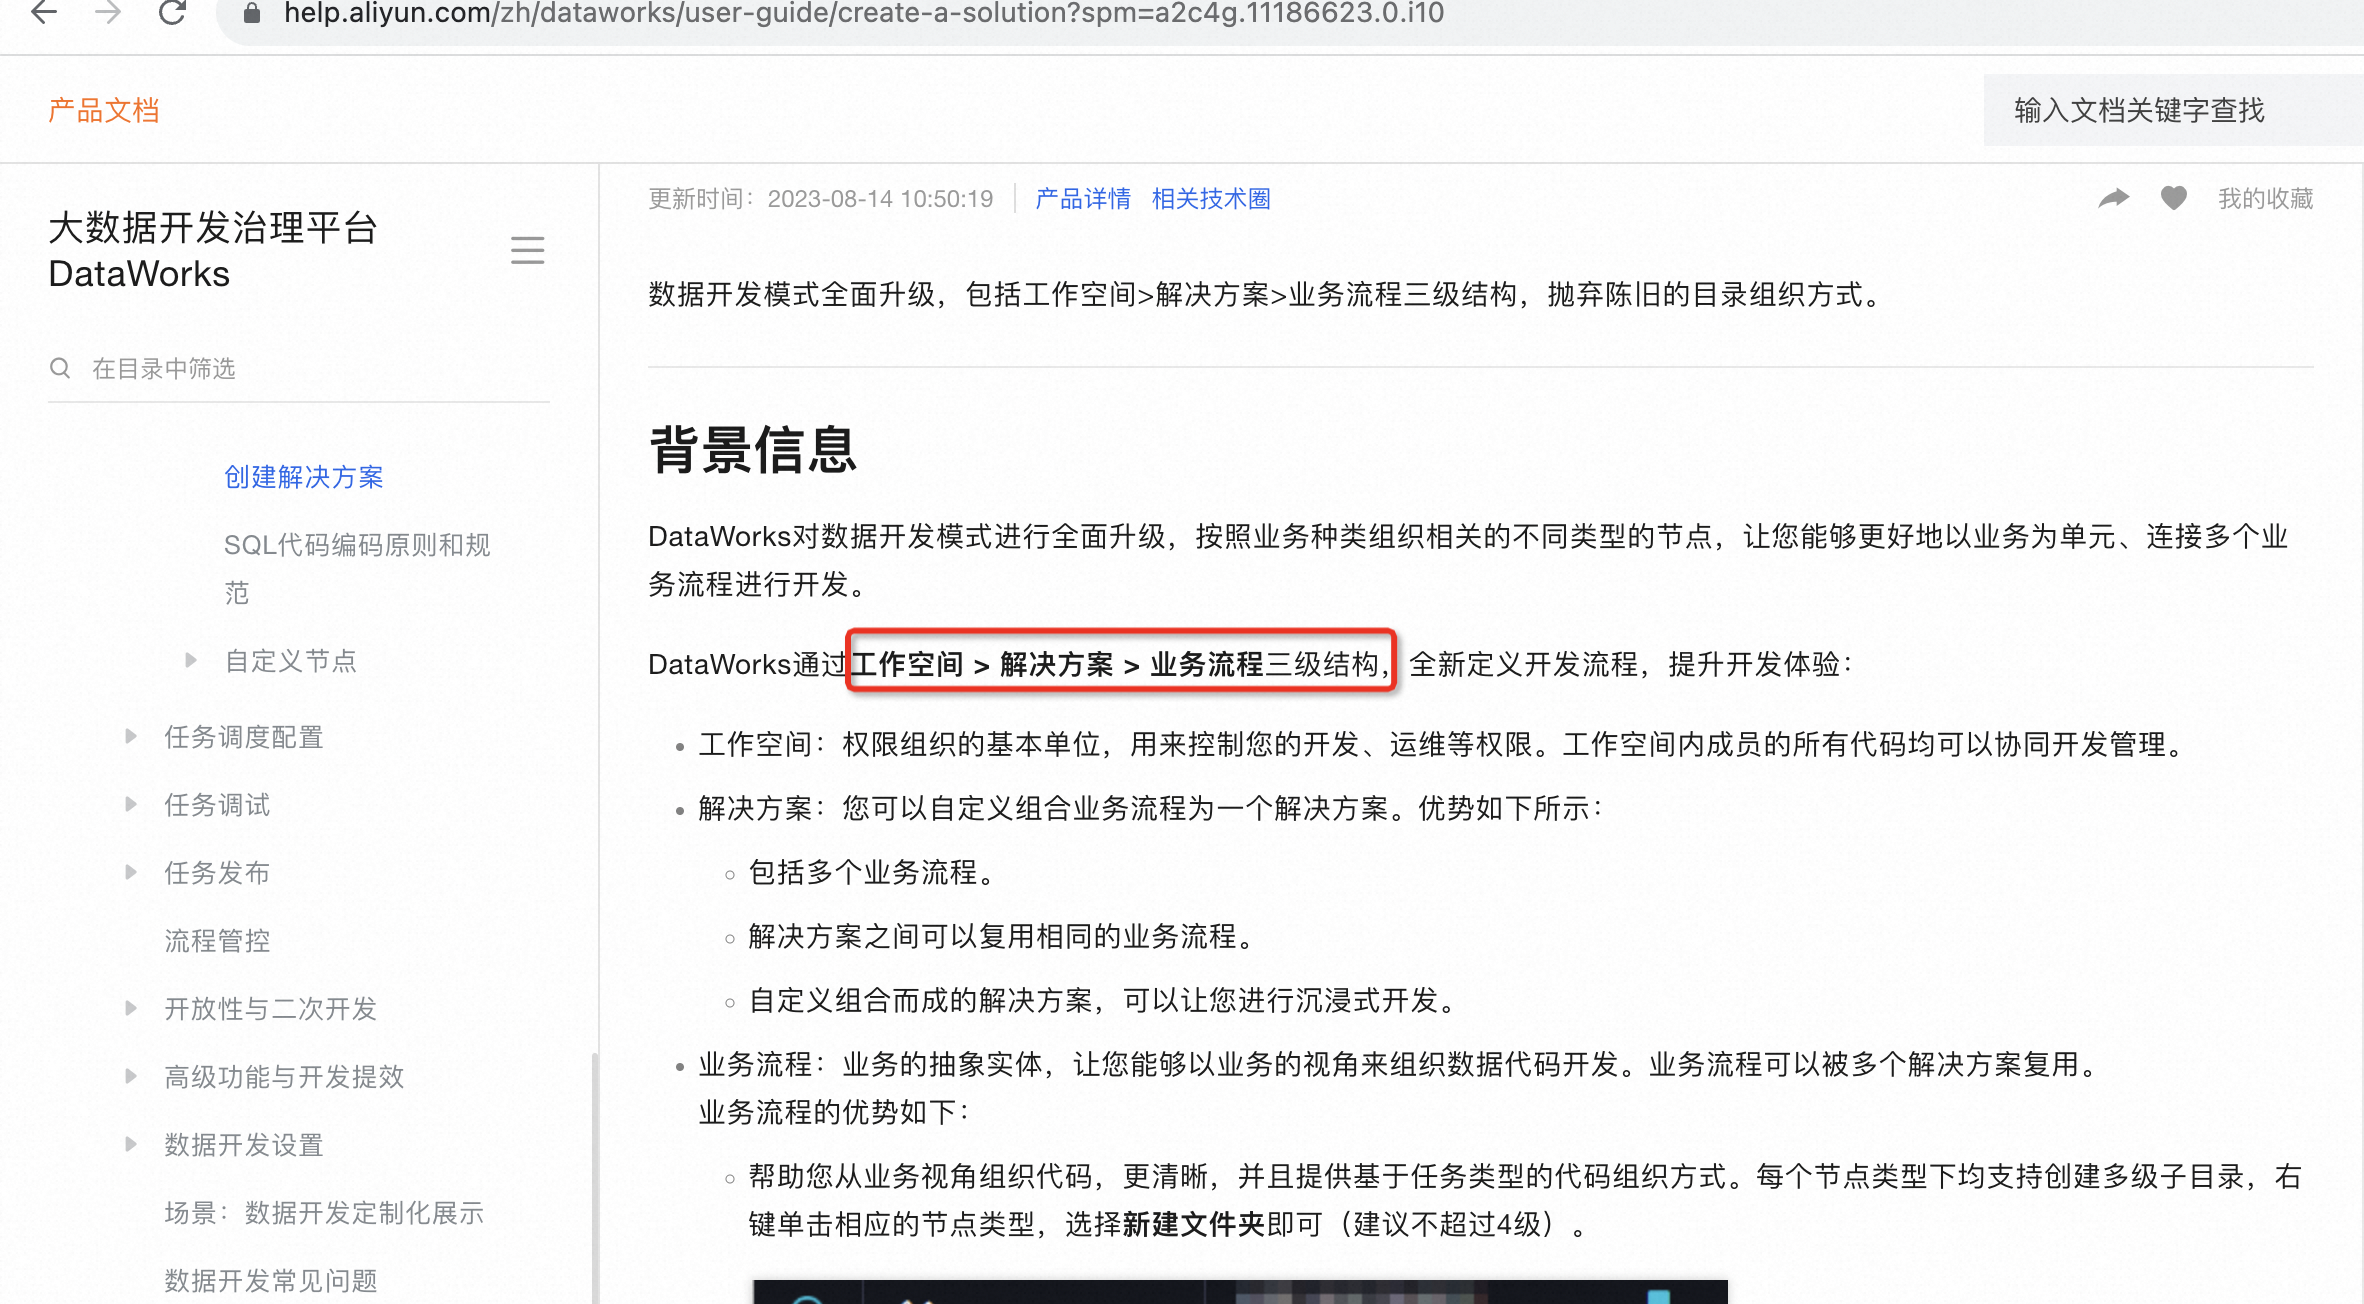This screenshot has height=1304, width=2364.
Task: Click 任务发布 label in the sidebar
Action: pyautogui.click(x=217, y=873)
